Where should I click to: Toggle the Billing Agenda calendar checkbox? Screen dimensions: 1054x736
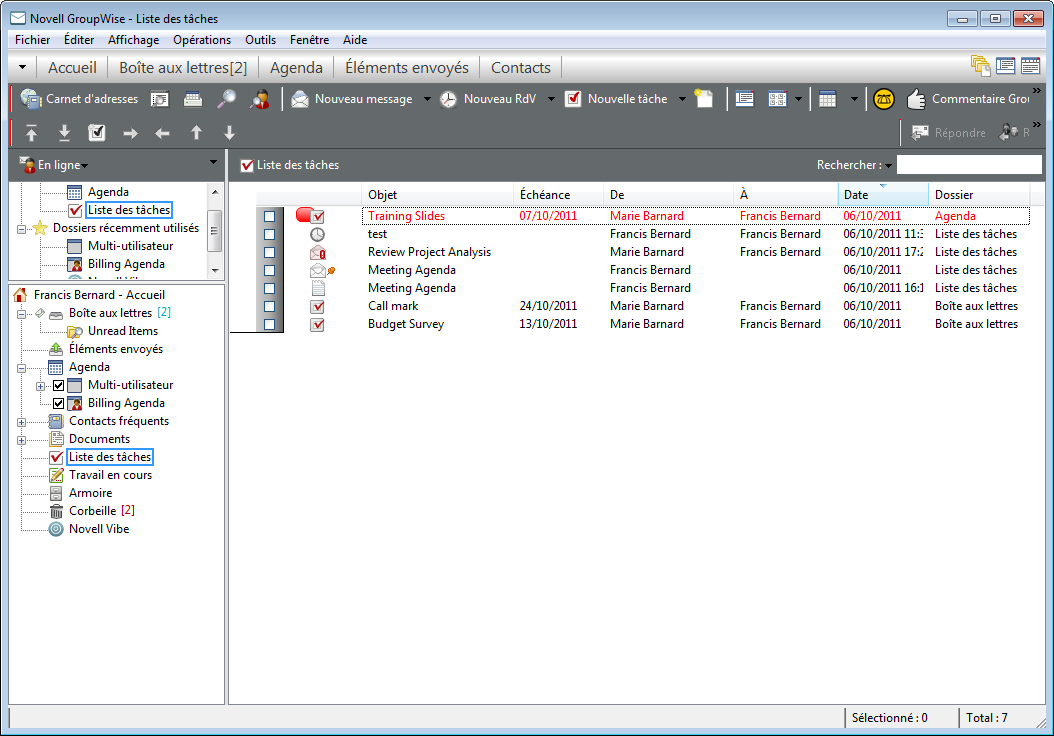pos(58,403)
